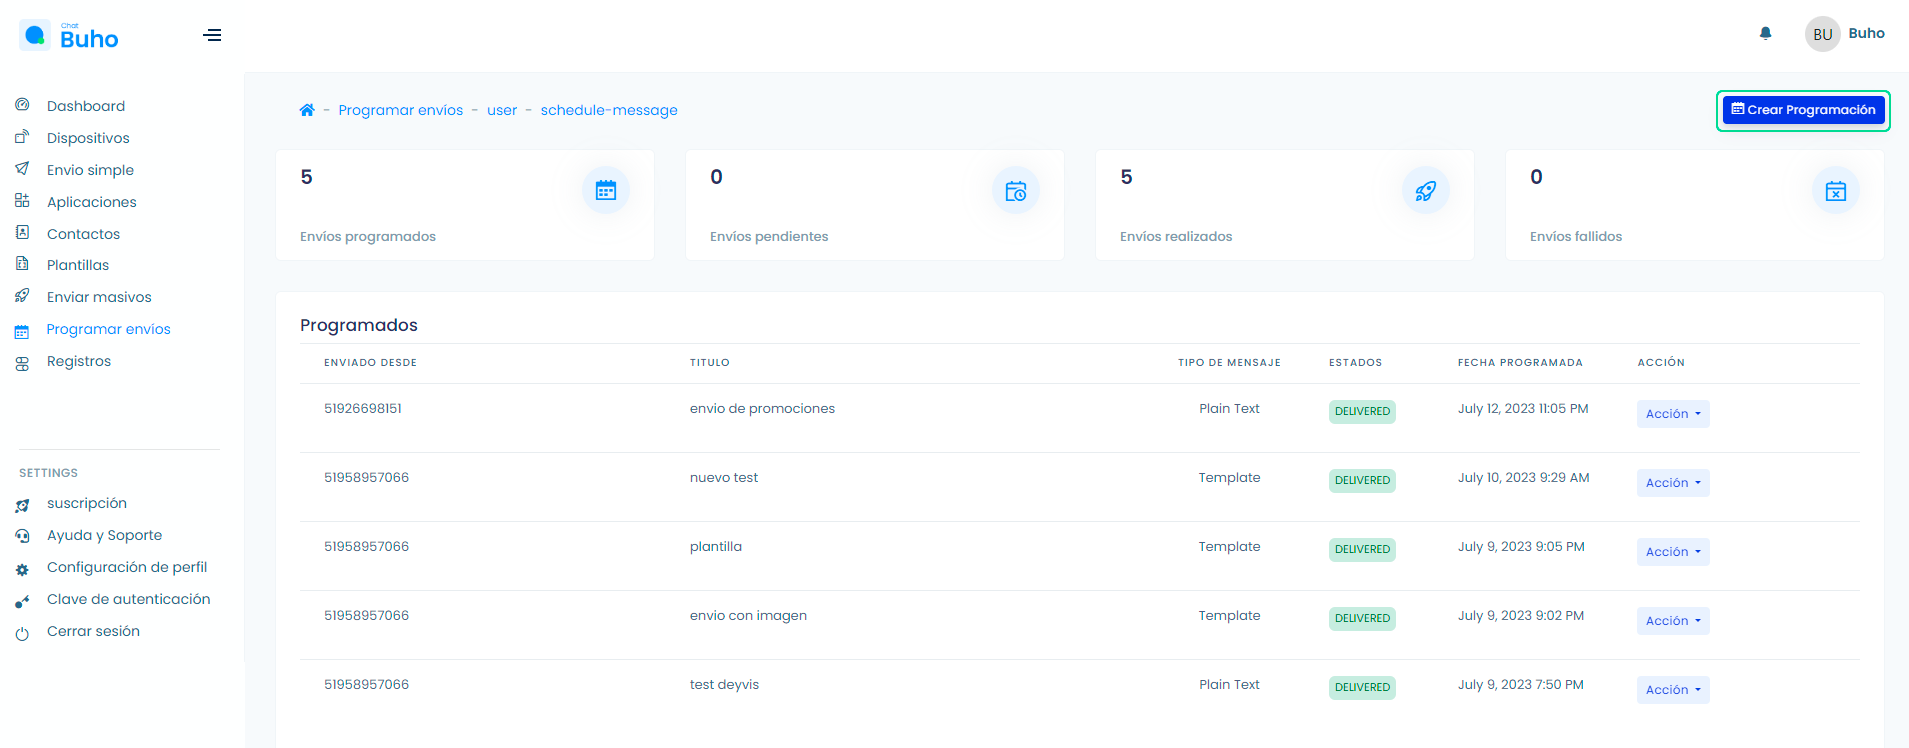Click the Ayuda y Soporte headset icon
Viewport: 1909px width, 748px height.
[22, 536]
